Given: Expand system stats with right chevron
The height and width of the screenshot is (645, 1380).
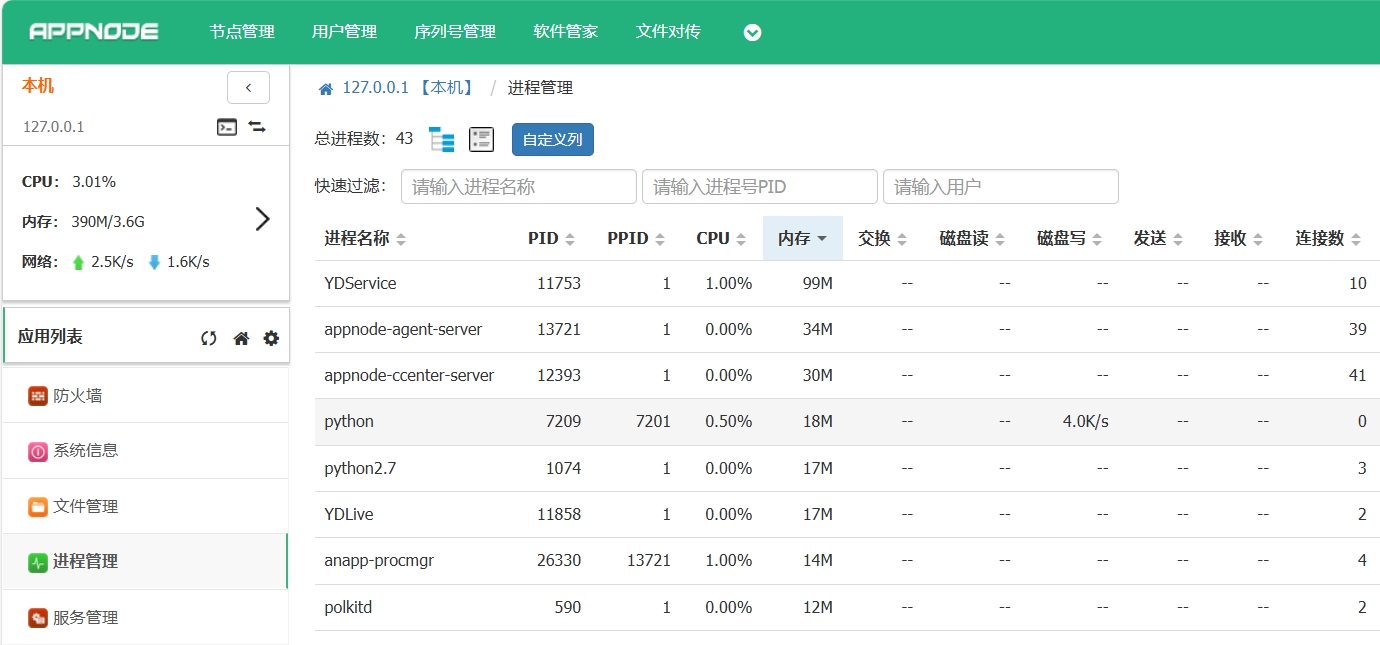Looking at the screenshot, I should [x=262, y=219].
